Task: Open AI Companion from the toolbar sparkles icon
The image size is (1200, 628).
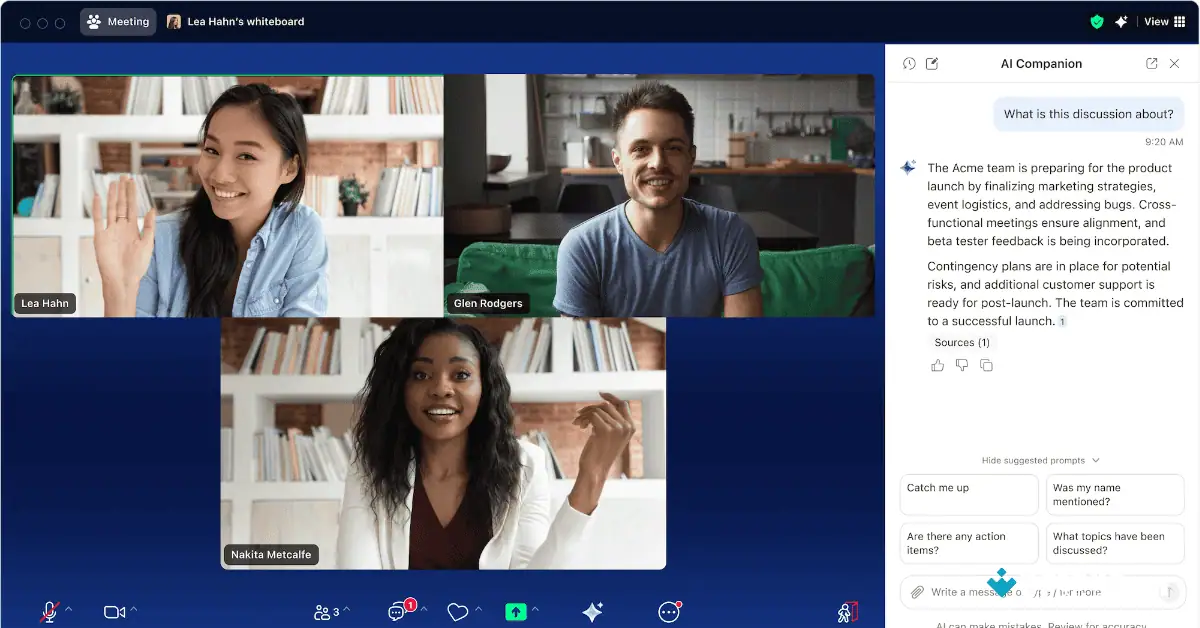Action: pos(591,610)
